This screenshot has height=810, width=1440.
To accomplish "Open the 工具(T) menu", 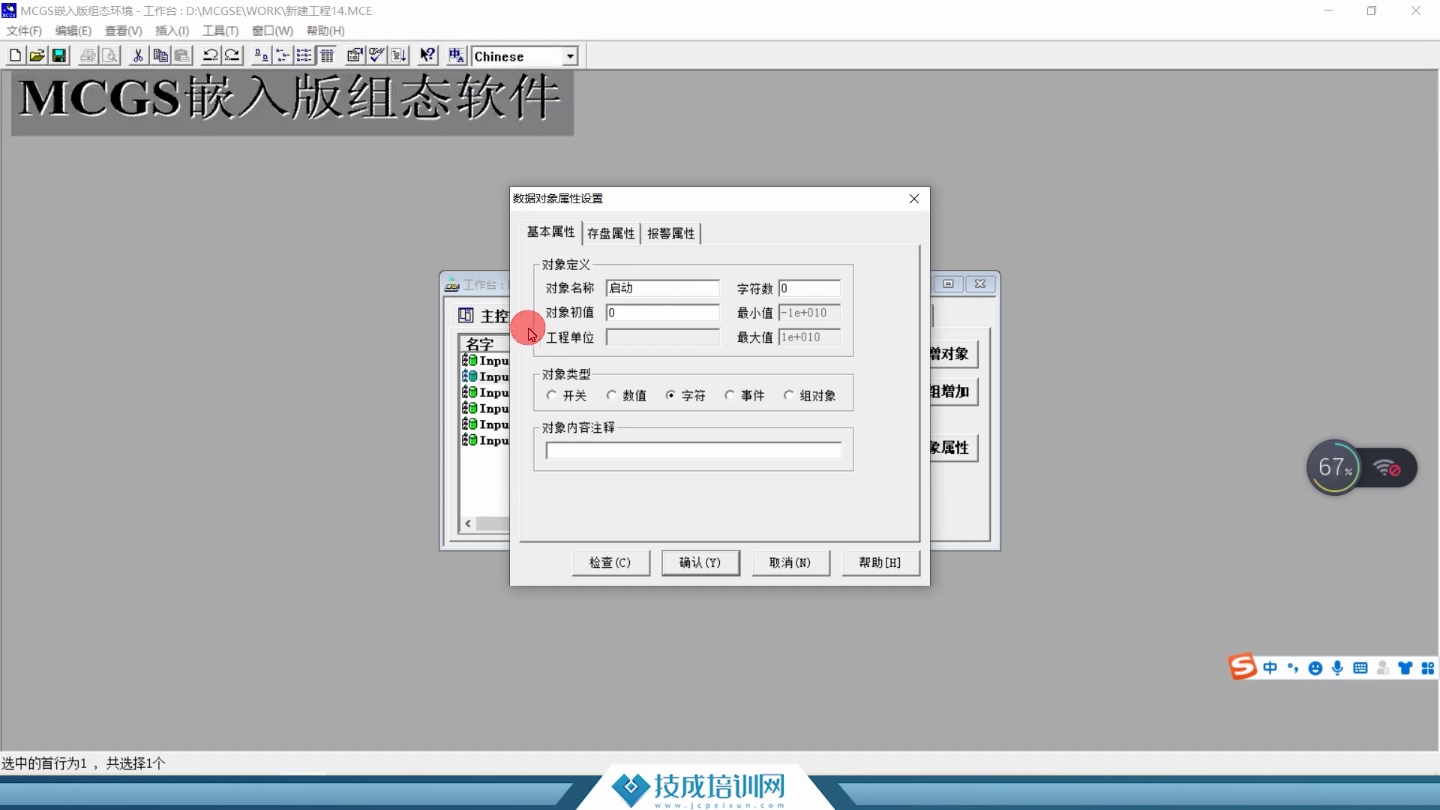I will (221, 31).
